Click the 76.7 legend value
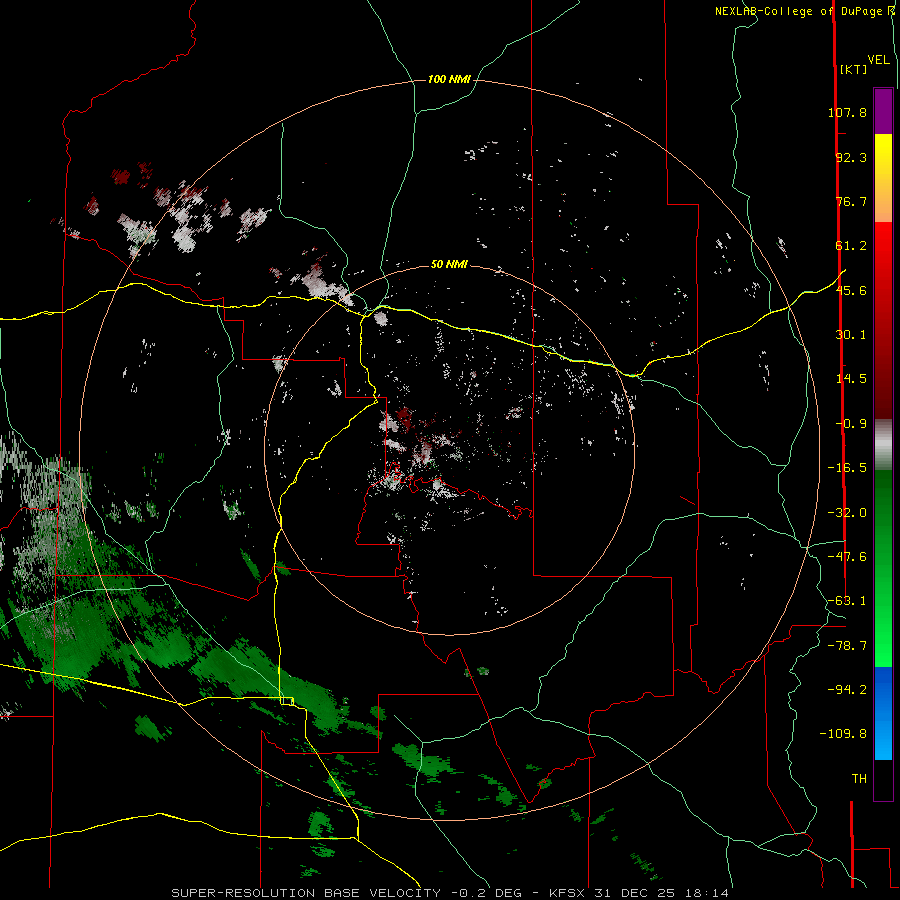This screenshot has height=900, width=900. coord(851,201)
